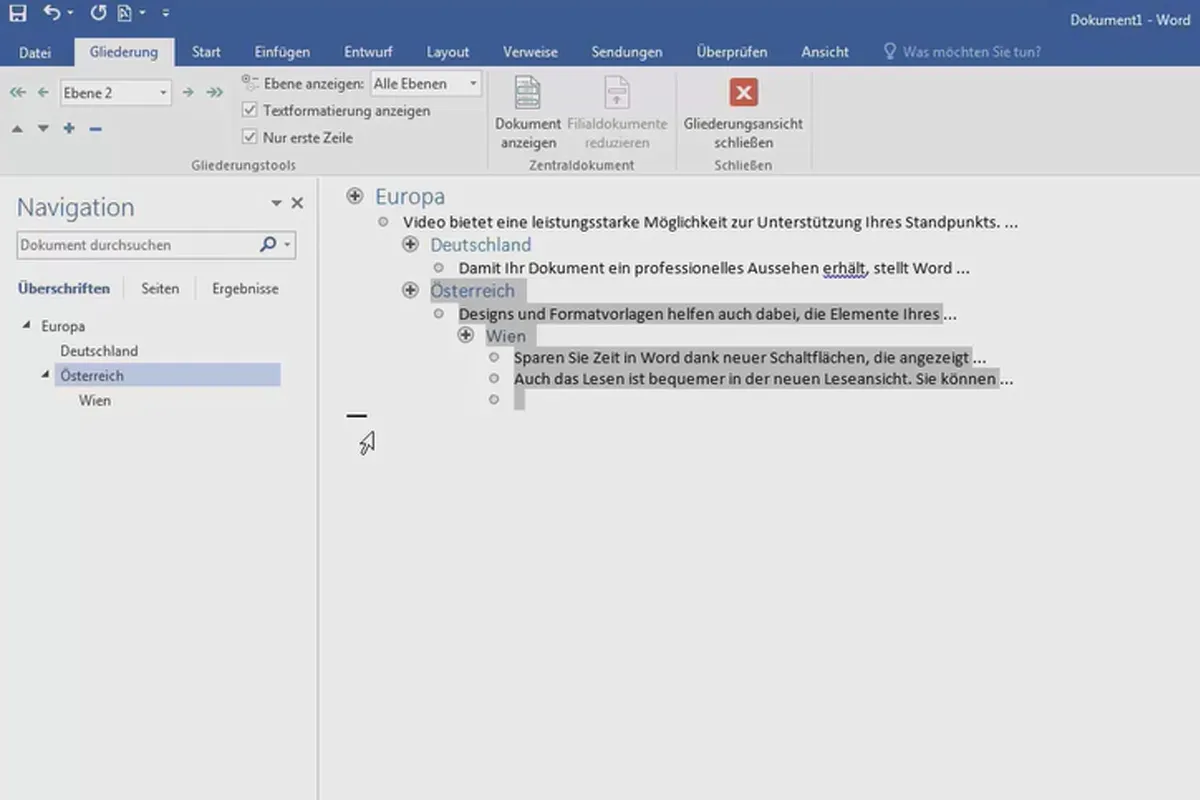Click the 'Was möchten Sie tun?' search field
The height and width of the screenshot is (800, 1200).
point(960,52)
